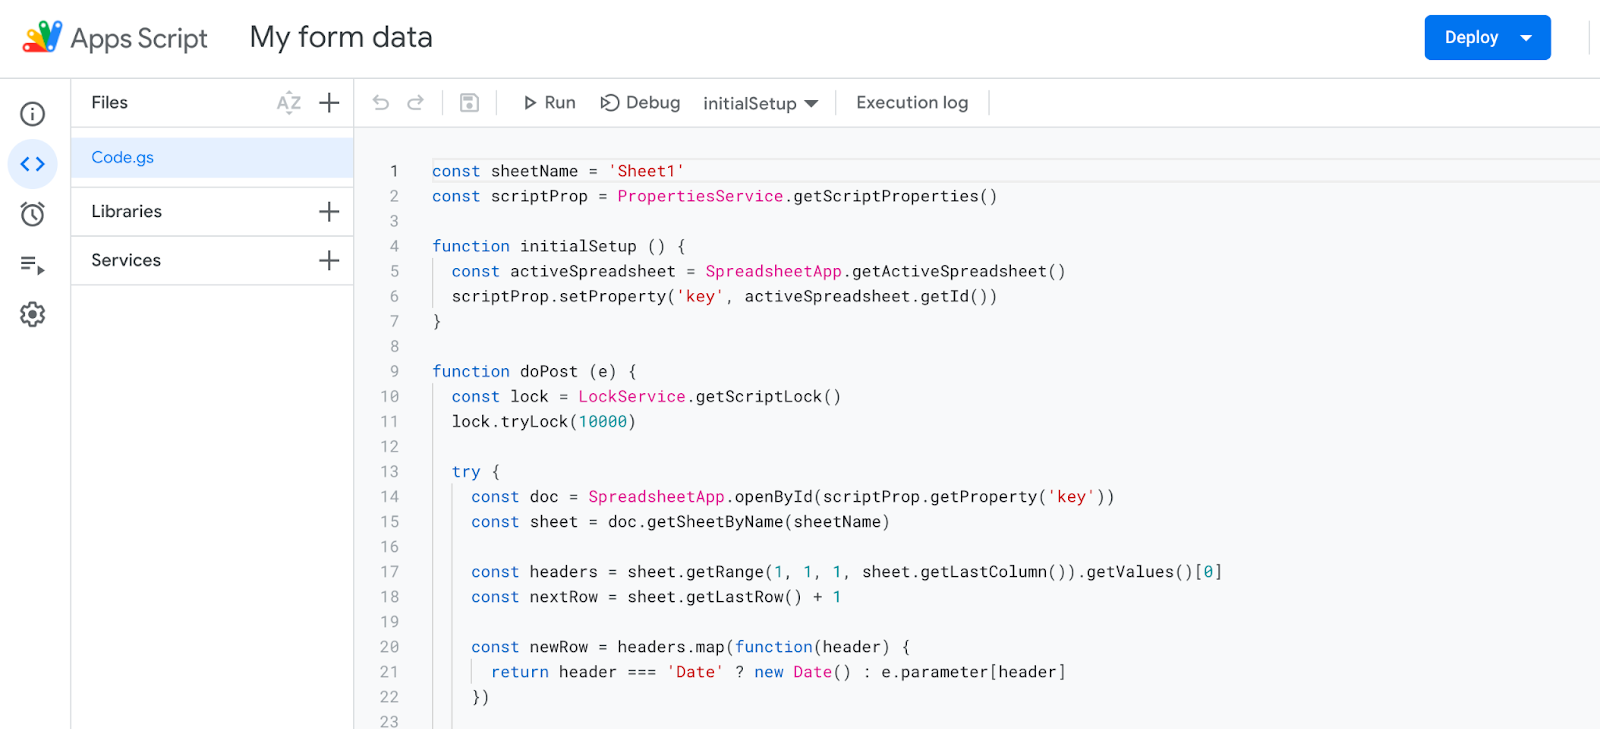Open the initialSetup function dropdown
This screenshot has width=1600, height=729.
(x=760, y=104)
